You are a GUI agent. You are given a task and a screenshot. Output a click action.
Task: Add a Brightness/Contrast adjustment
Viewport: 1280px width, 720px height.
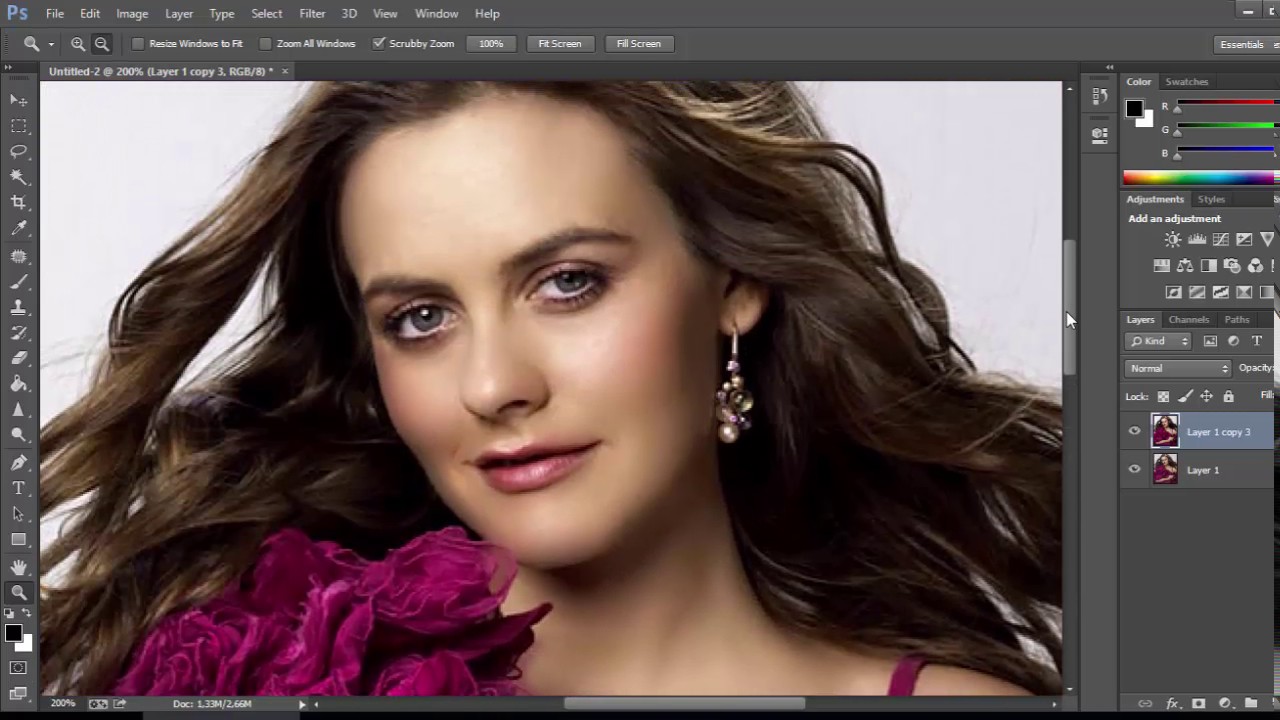[1172, 240]
